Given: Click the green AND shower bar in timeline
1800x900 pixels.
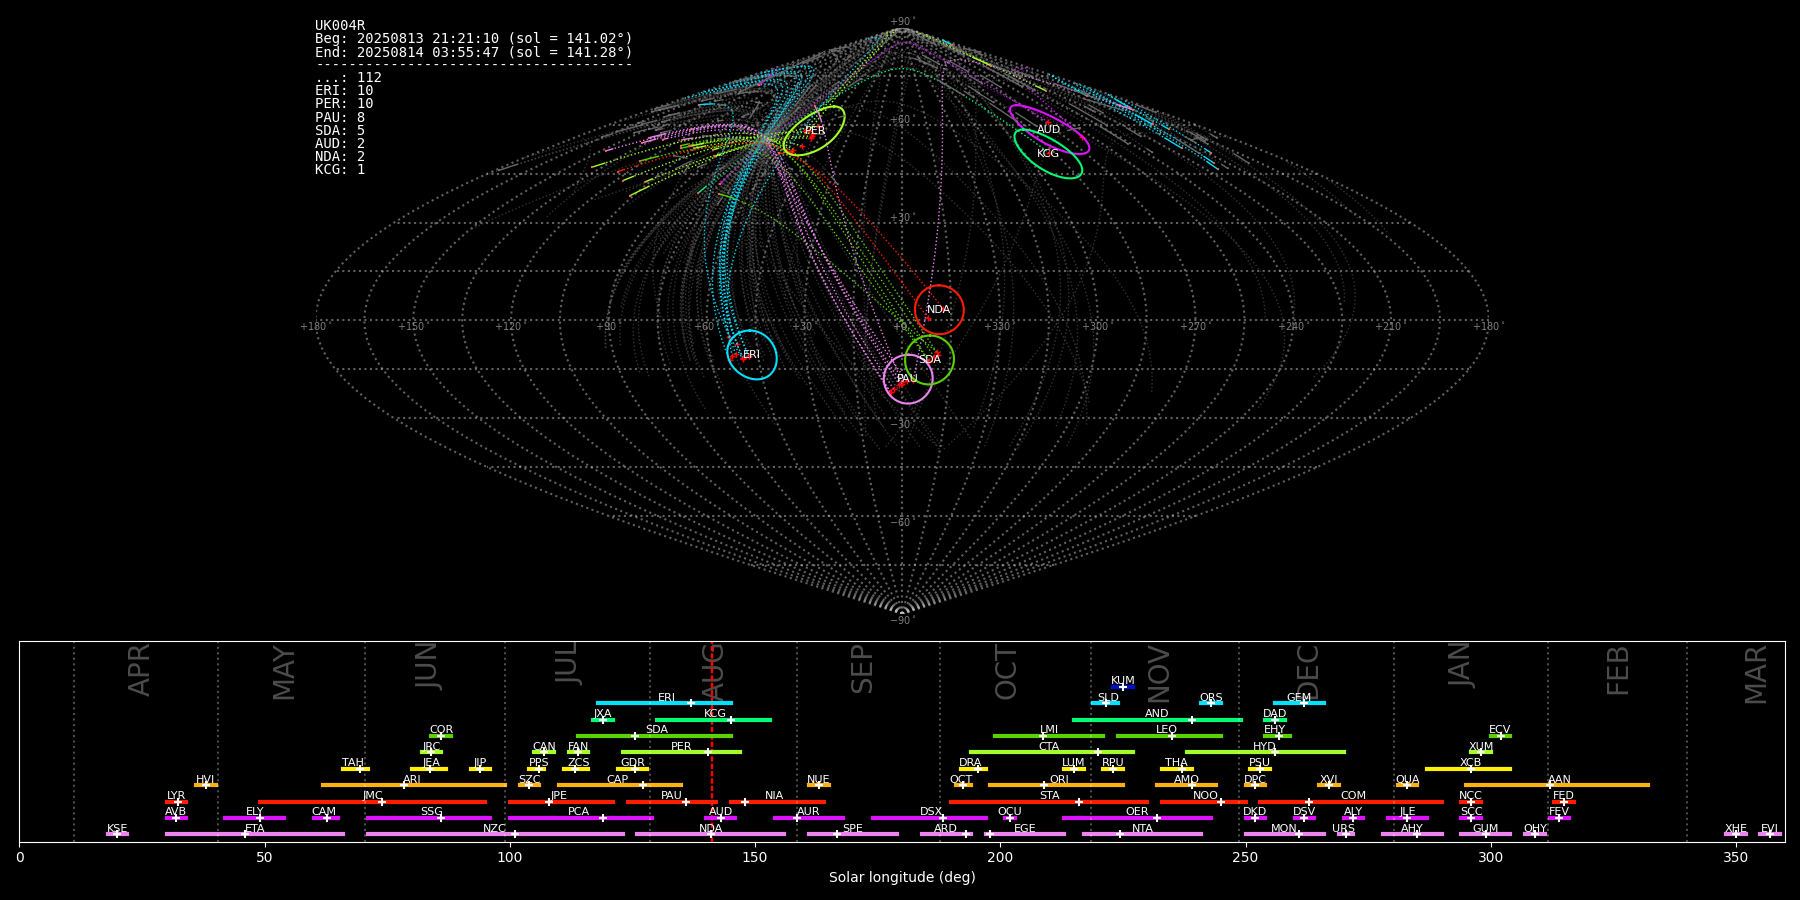Looking at the screenshot, I should (x=1157, y=720).
